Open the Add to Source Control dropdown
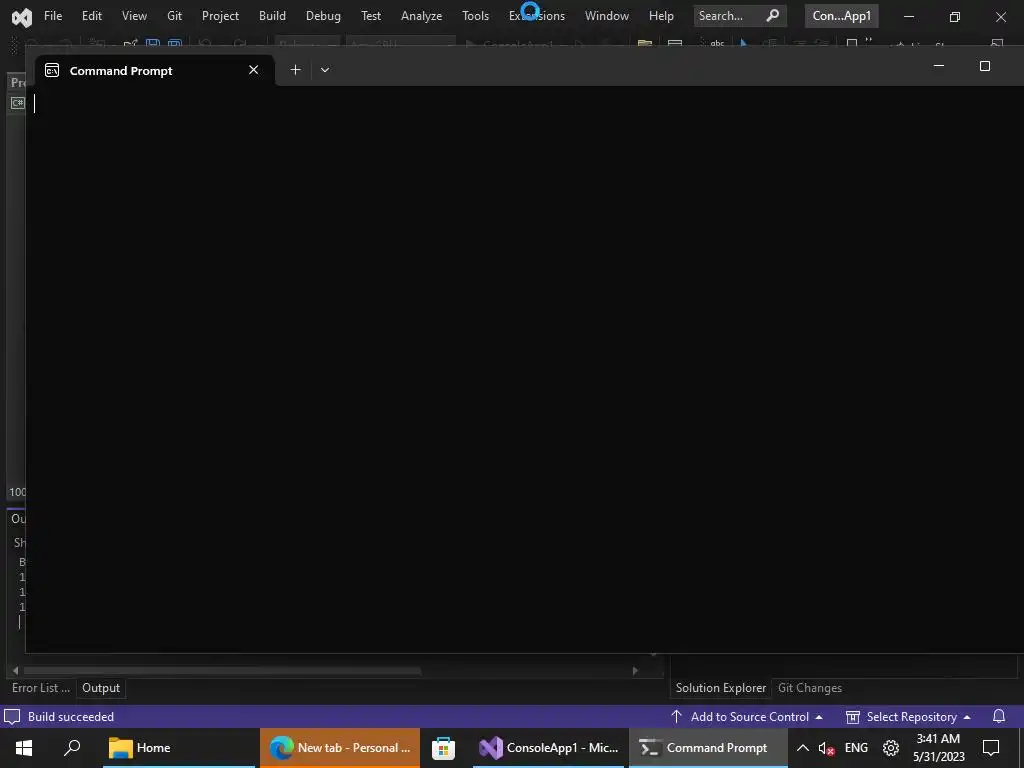Image resolution: width=1024 pixels, height=768 pixels. pyautogui.click(x=747, y=716)
